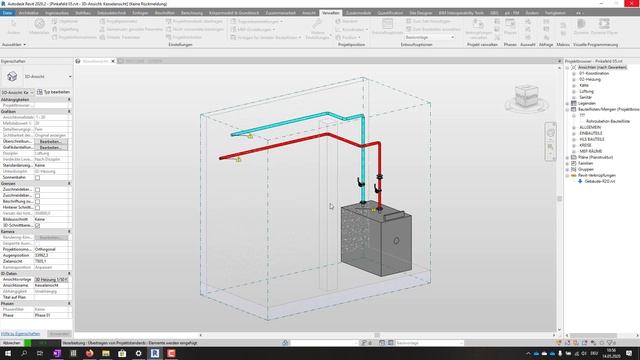Viewport: 640px width, 360px height.
Task: Uncheck the 3D-Schnittbereich checkbox
Action: pyautogui.click(x=38, y=225)
